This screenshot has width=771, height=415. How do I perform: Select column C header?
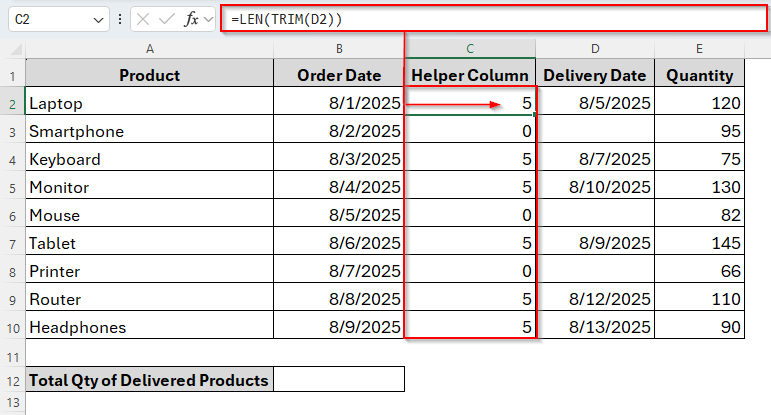click(470, 49)
